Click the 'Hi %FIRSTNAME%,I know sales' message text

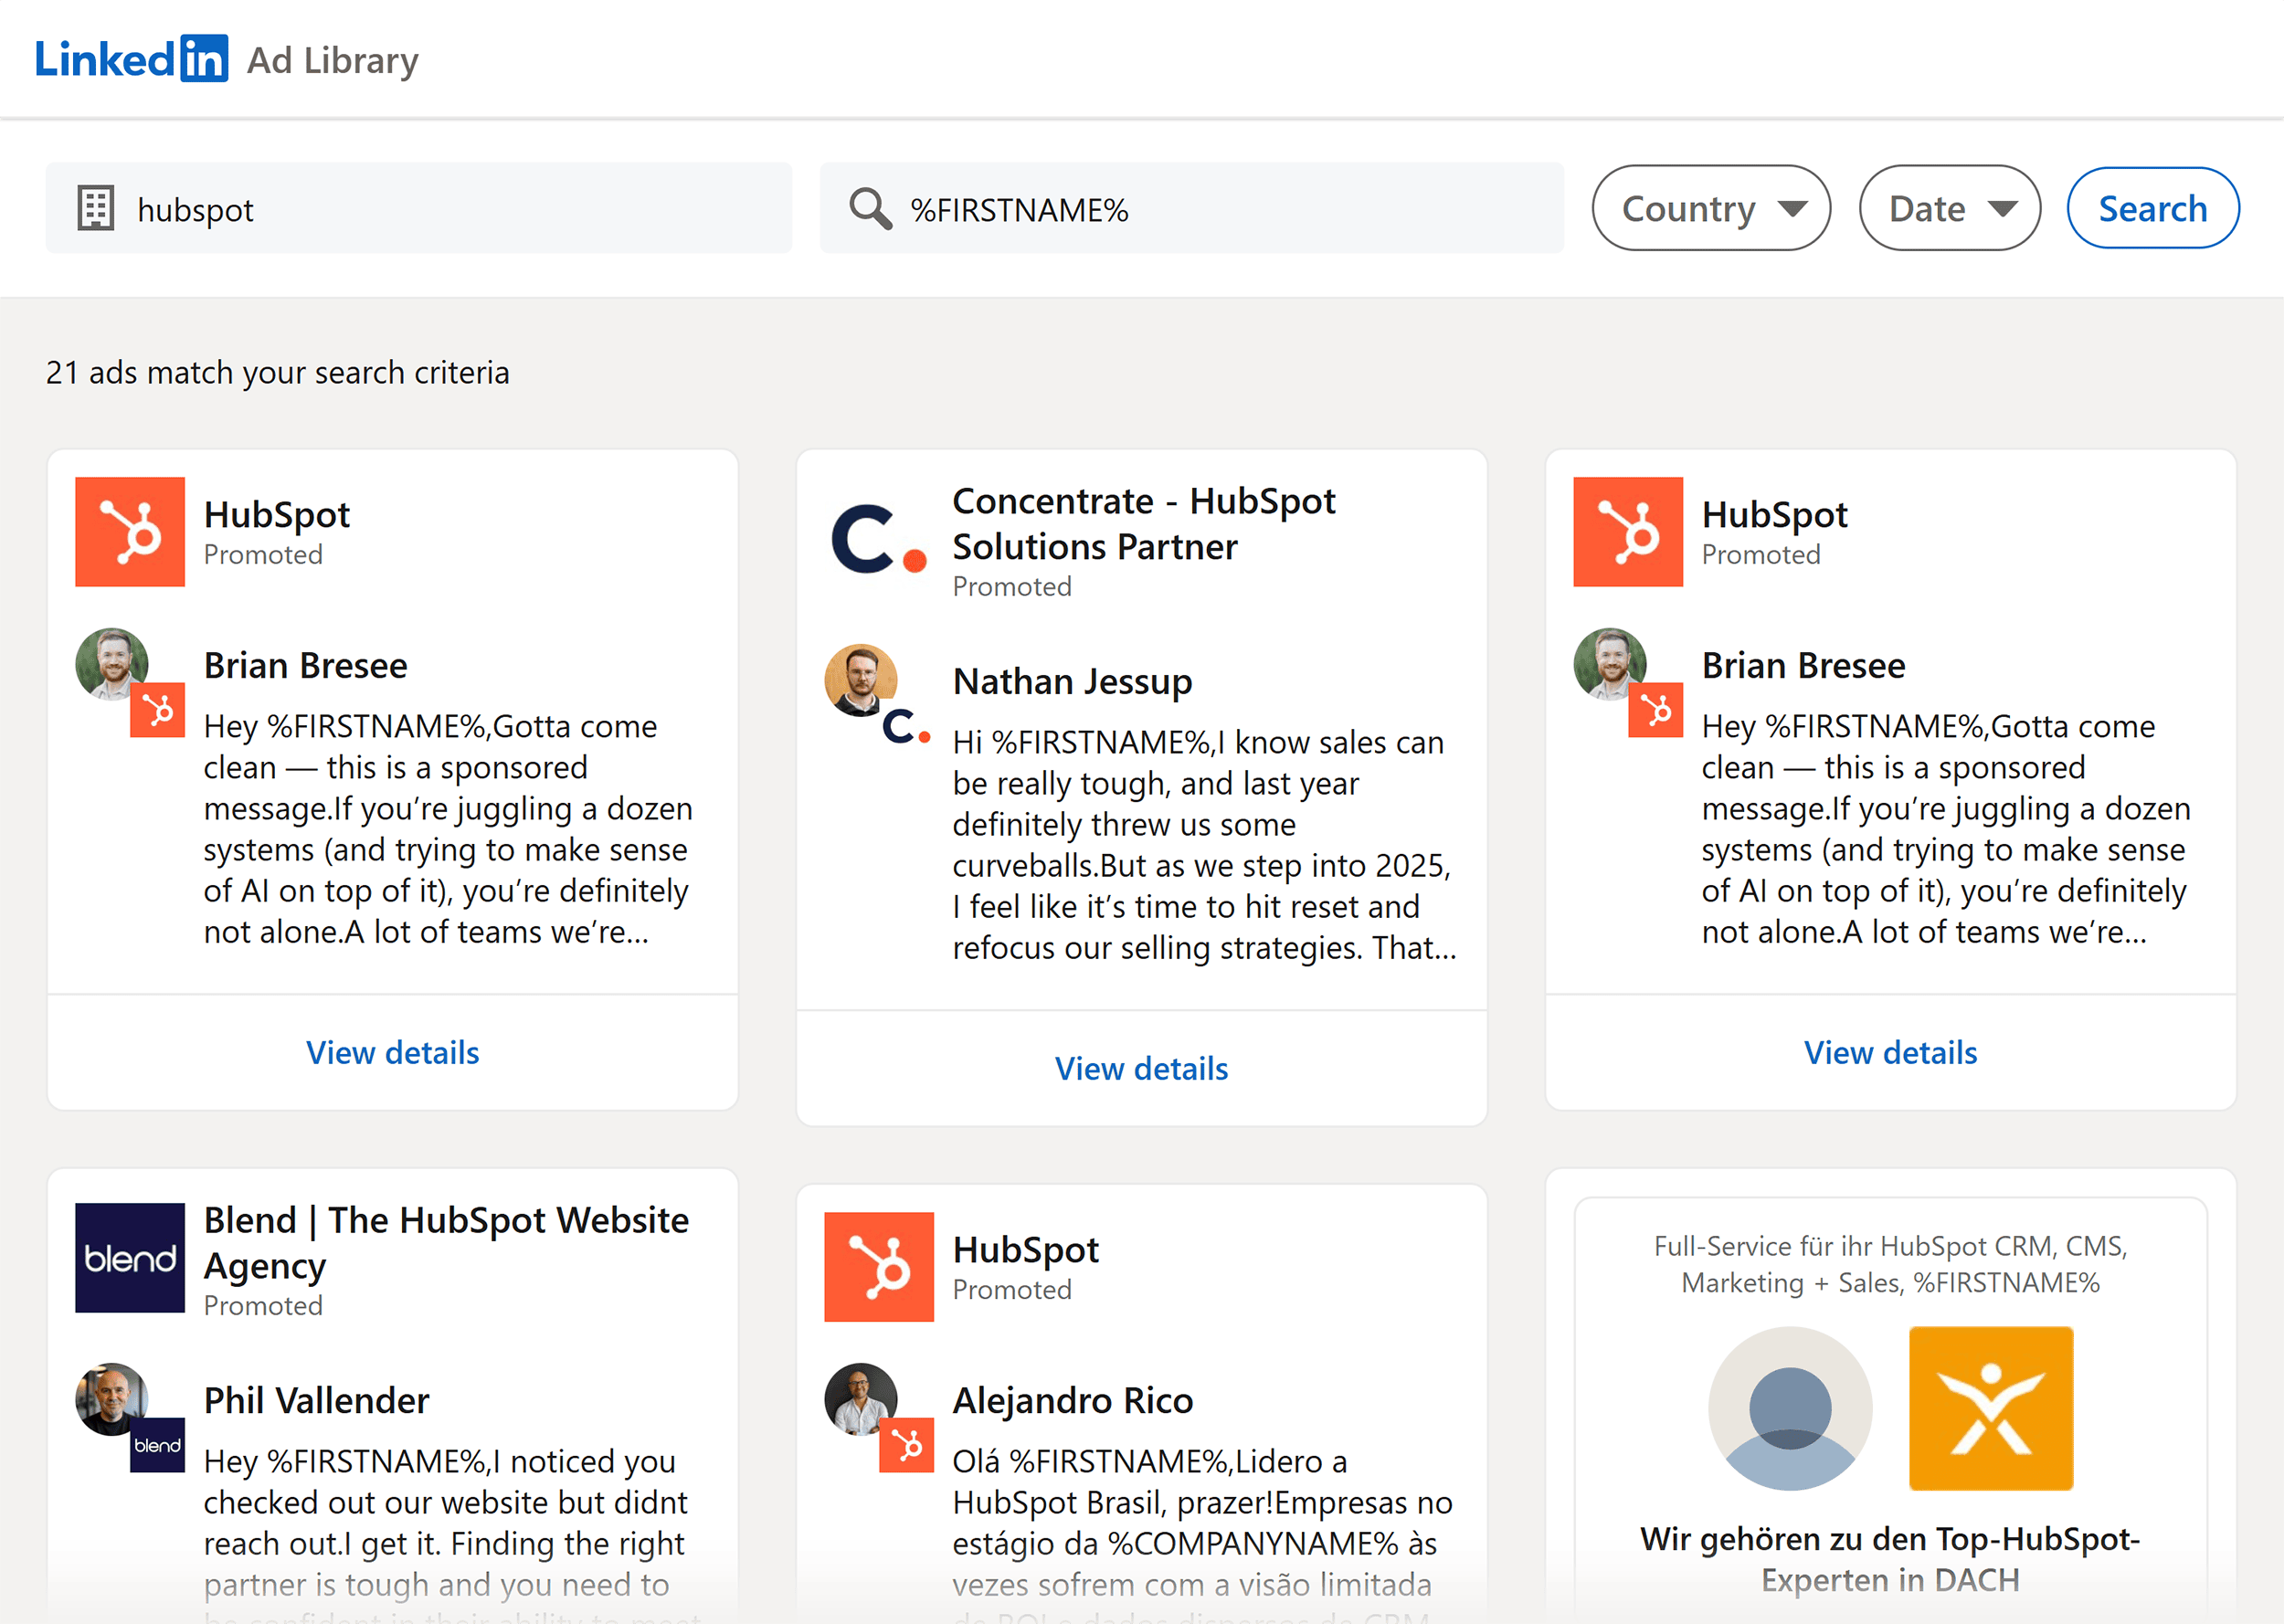(x=1205, y=845)
